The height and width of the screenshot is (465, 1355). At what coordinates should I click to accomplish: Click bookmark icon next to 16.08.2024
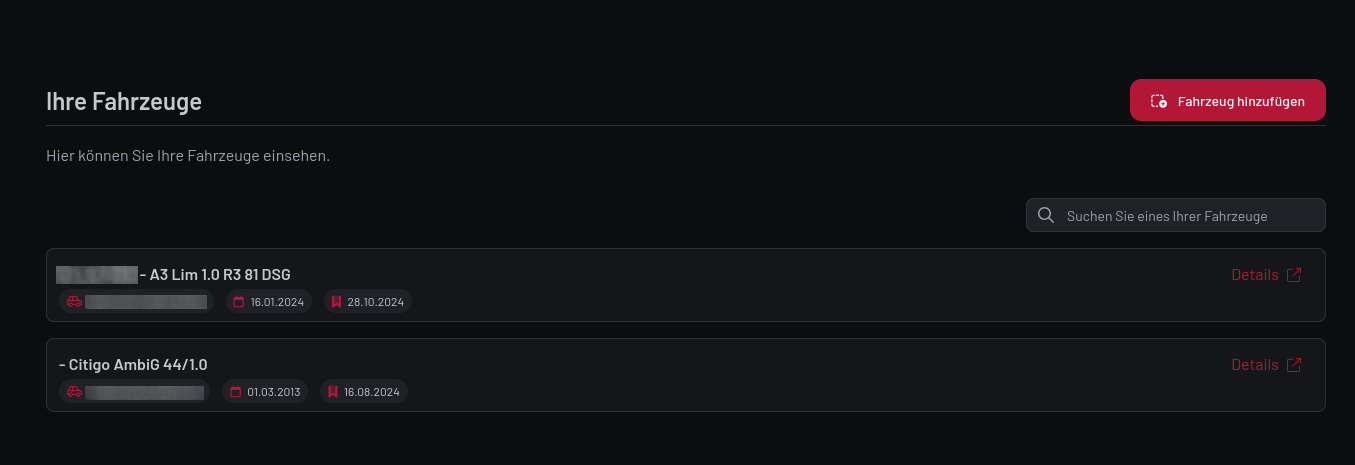(333, 392)
